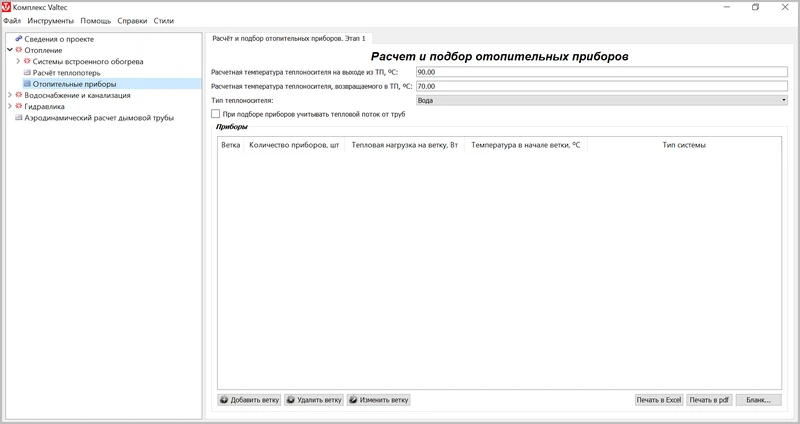Open the Инструменты menu
This screenshot has width=800, height=424.
[50, 21]
